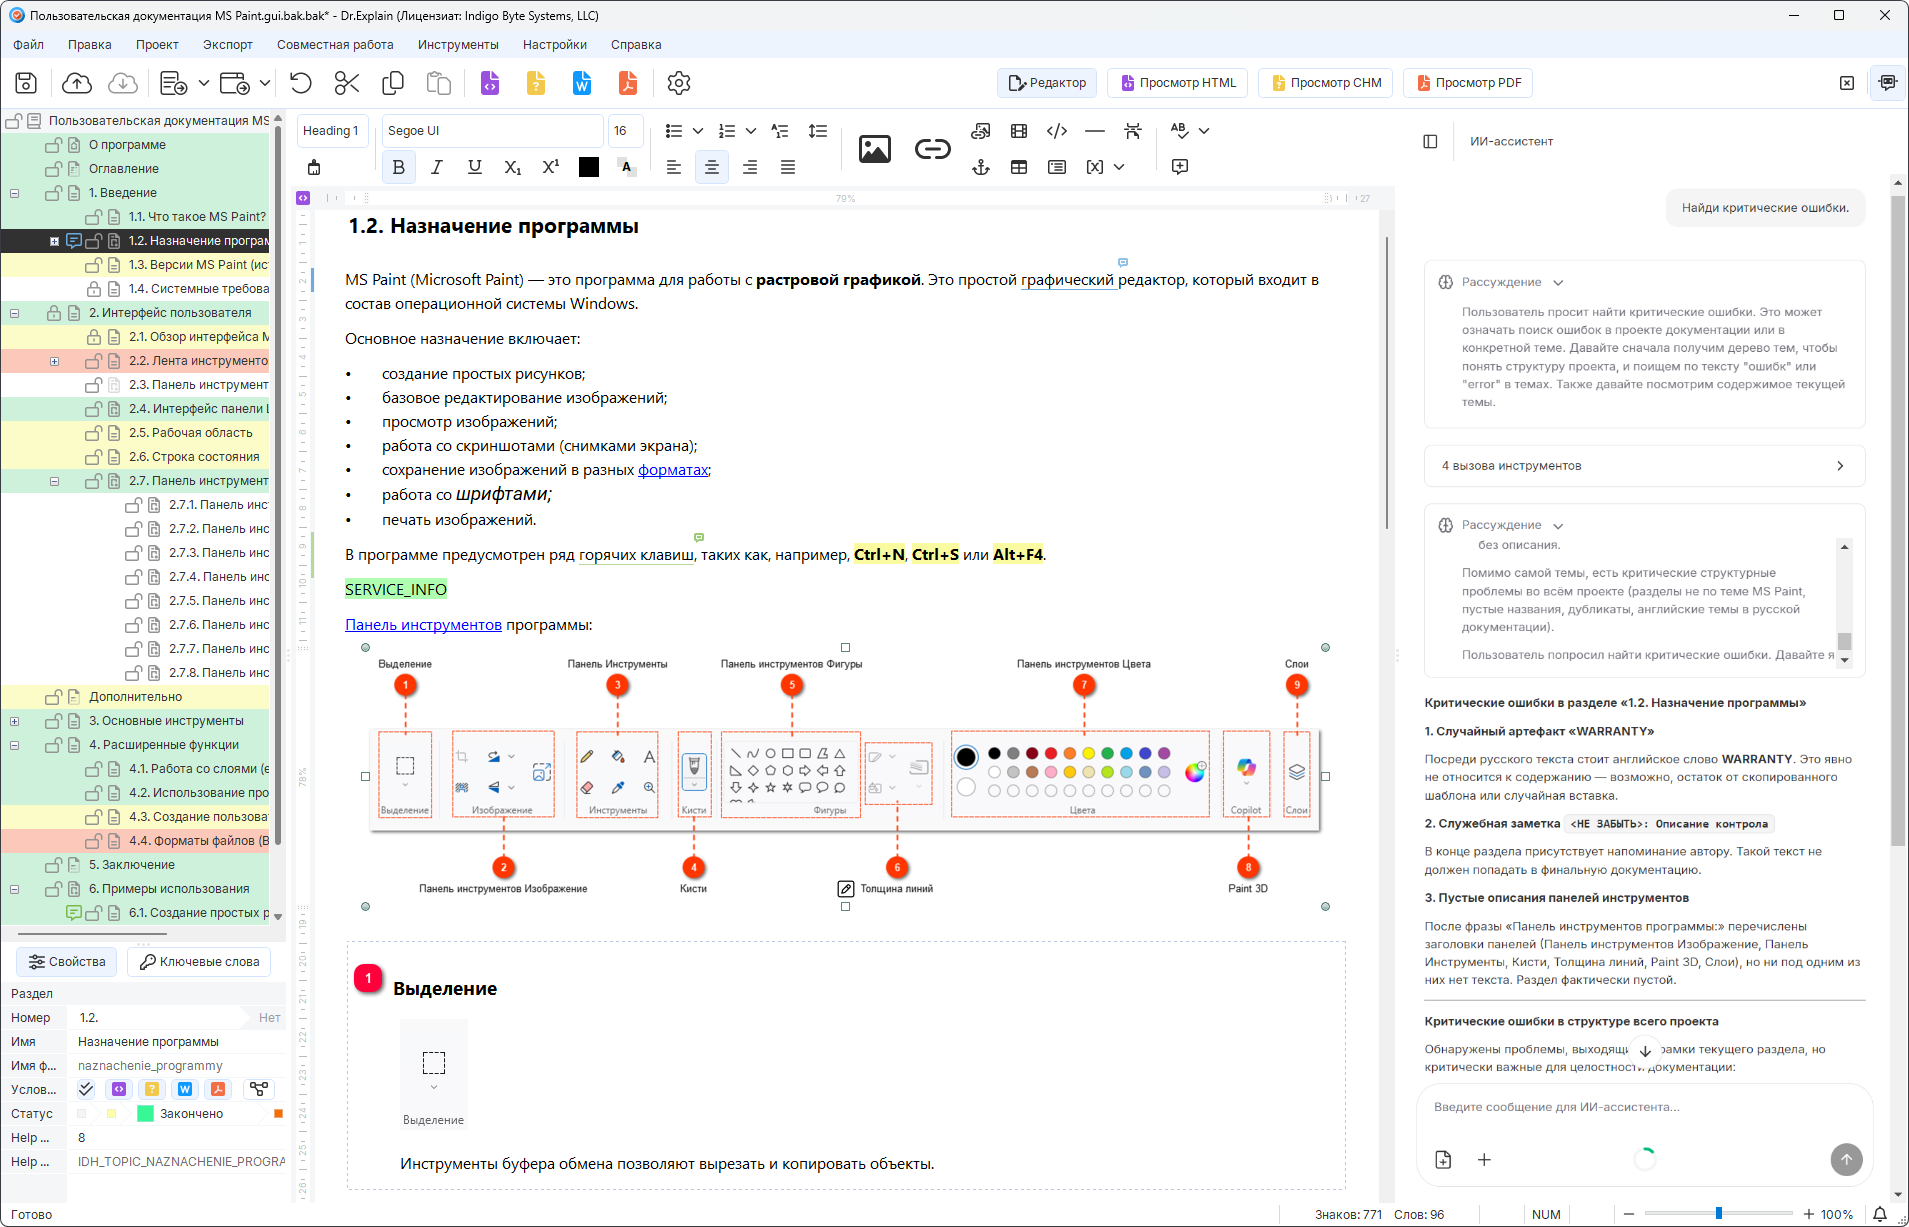Image resolution: width=1909 pixels, height=1227 pixels.
Task: Open project settings via the gear icon
Action: [679, 83]
